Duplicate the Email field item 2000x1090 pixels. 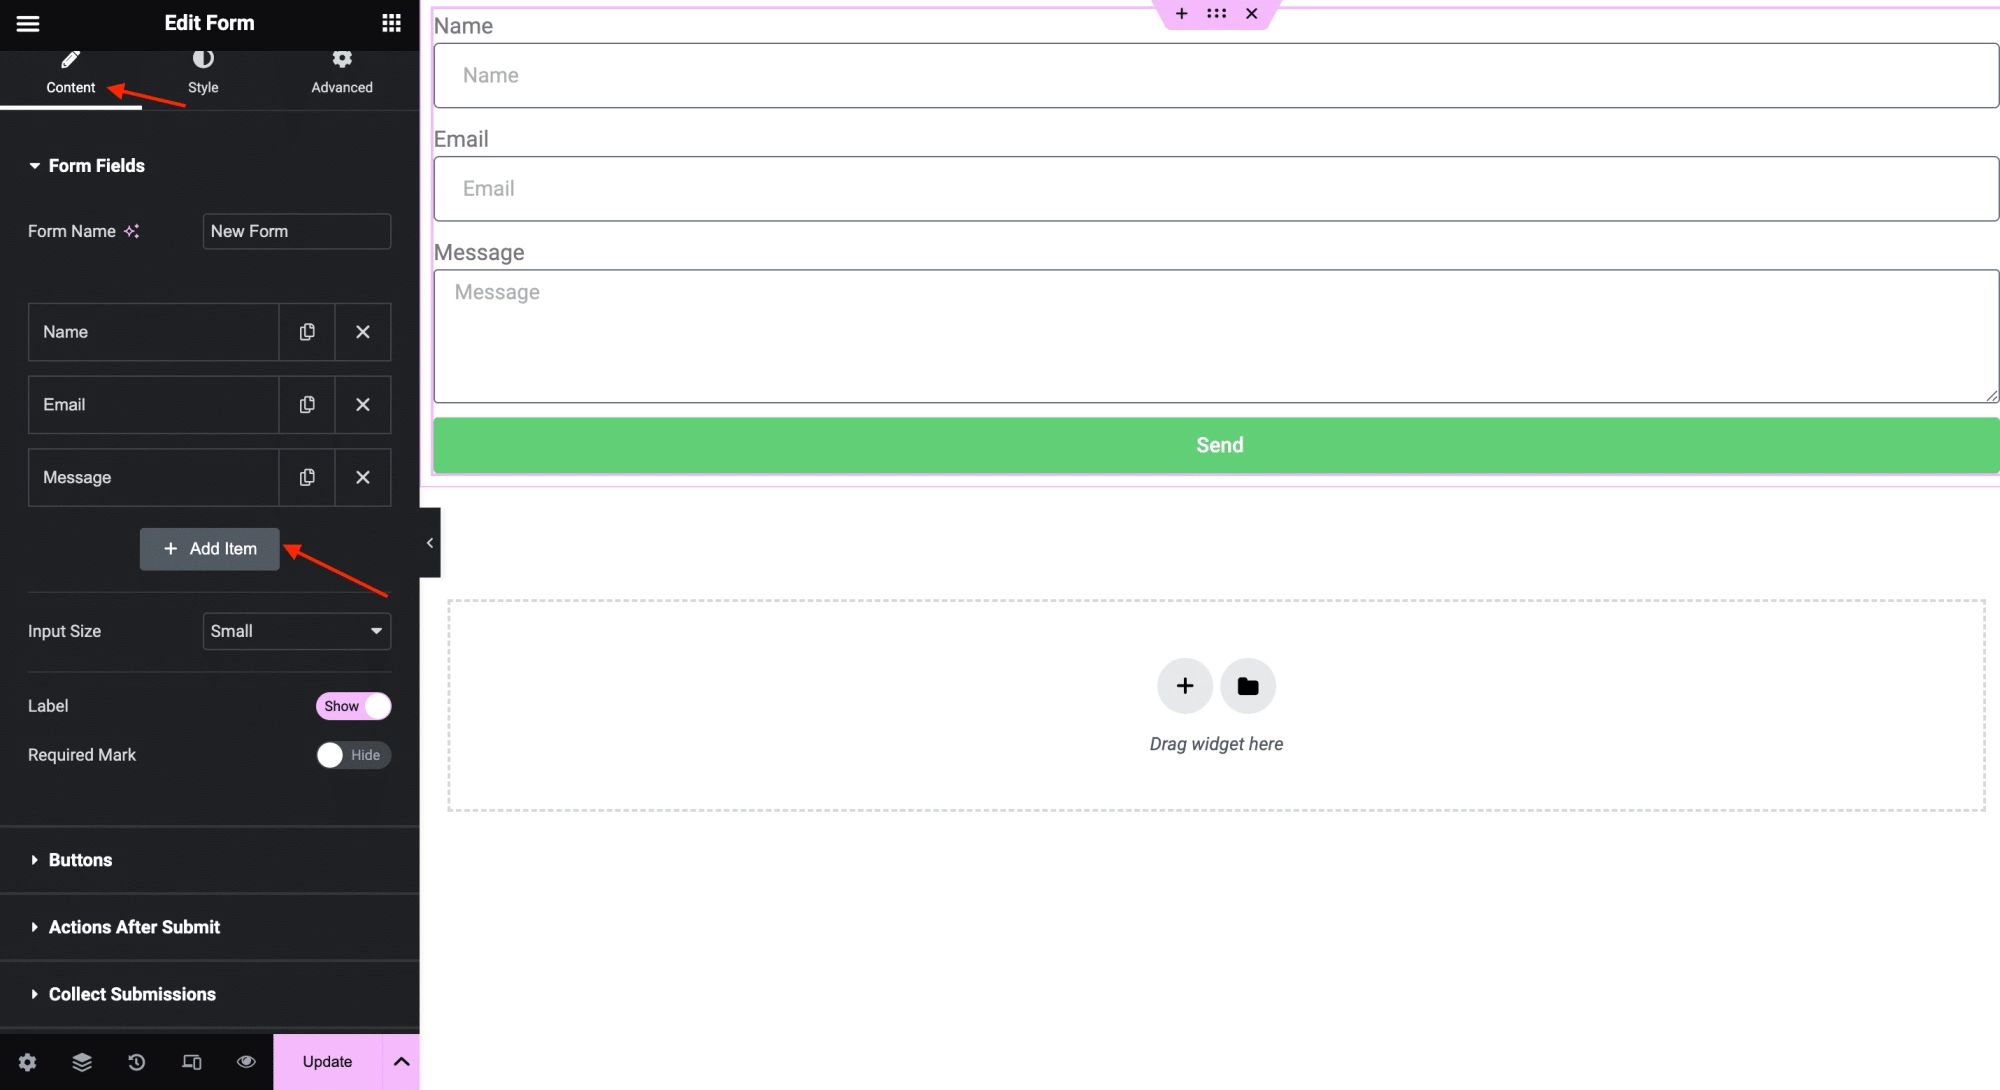pos(307,405)
